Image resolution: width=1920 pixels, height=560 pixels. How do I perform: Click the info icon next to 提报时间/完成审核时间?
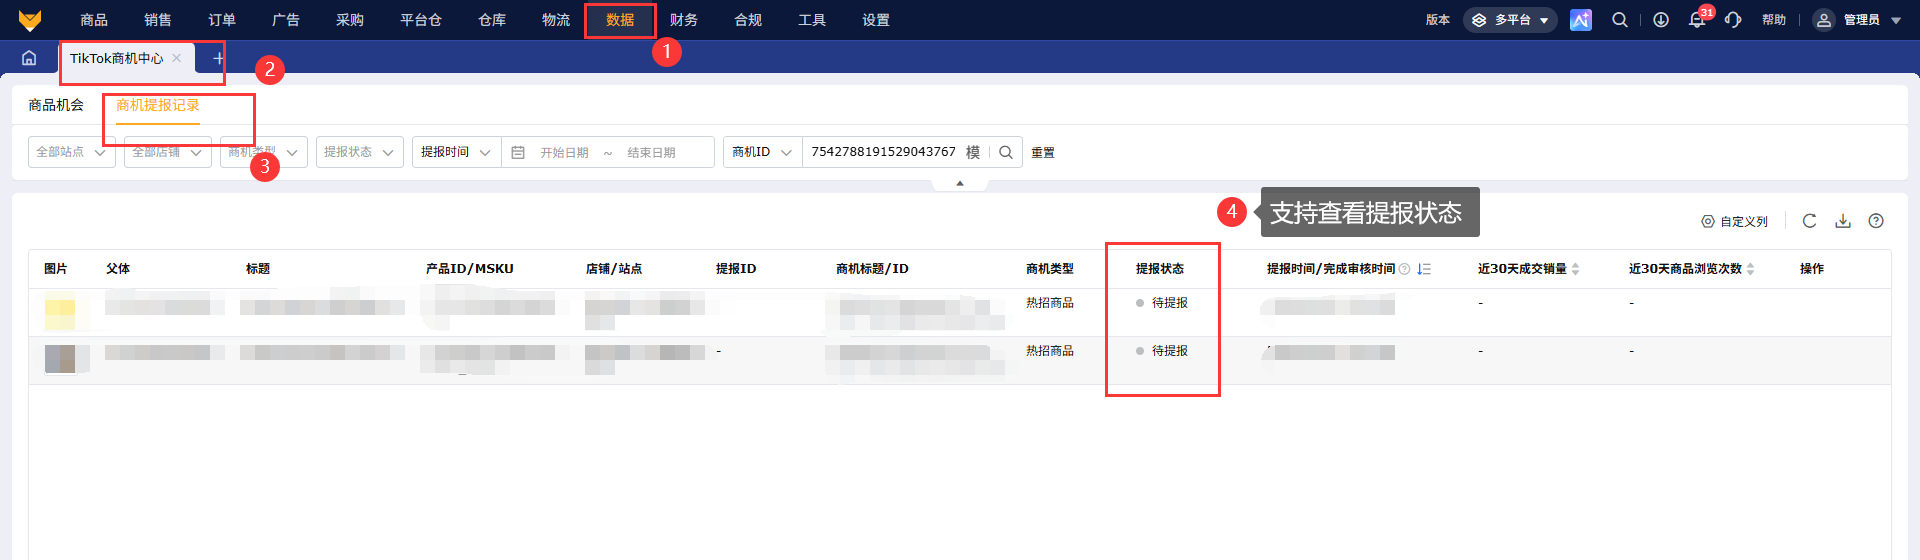[x=1404, y=269]
